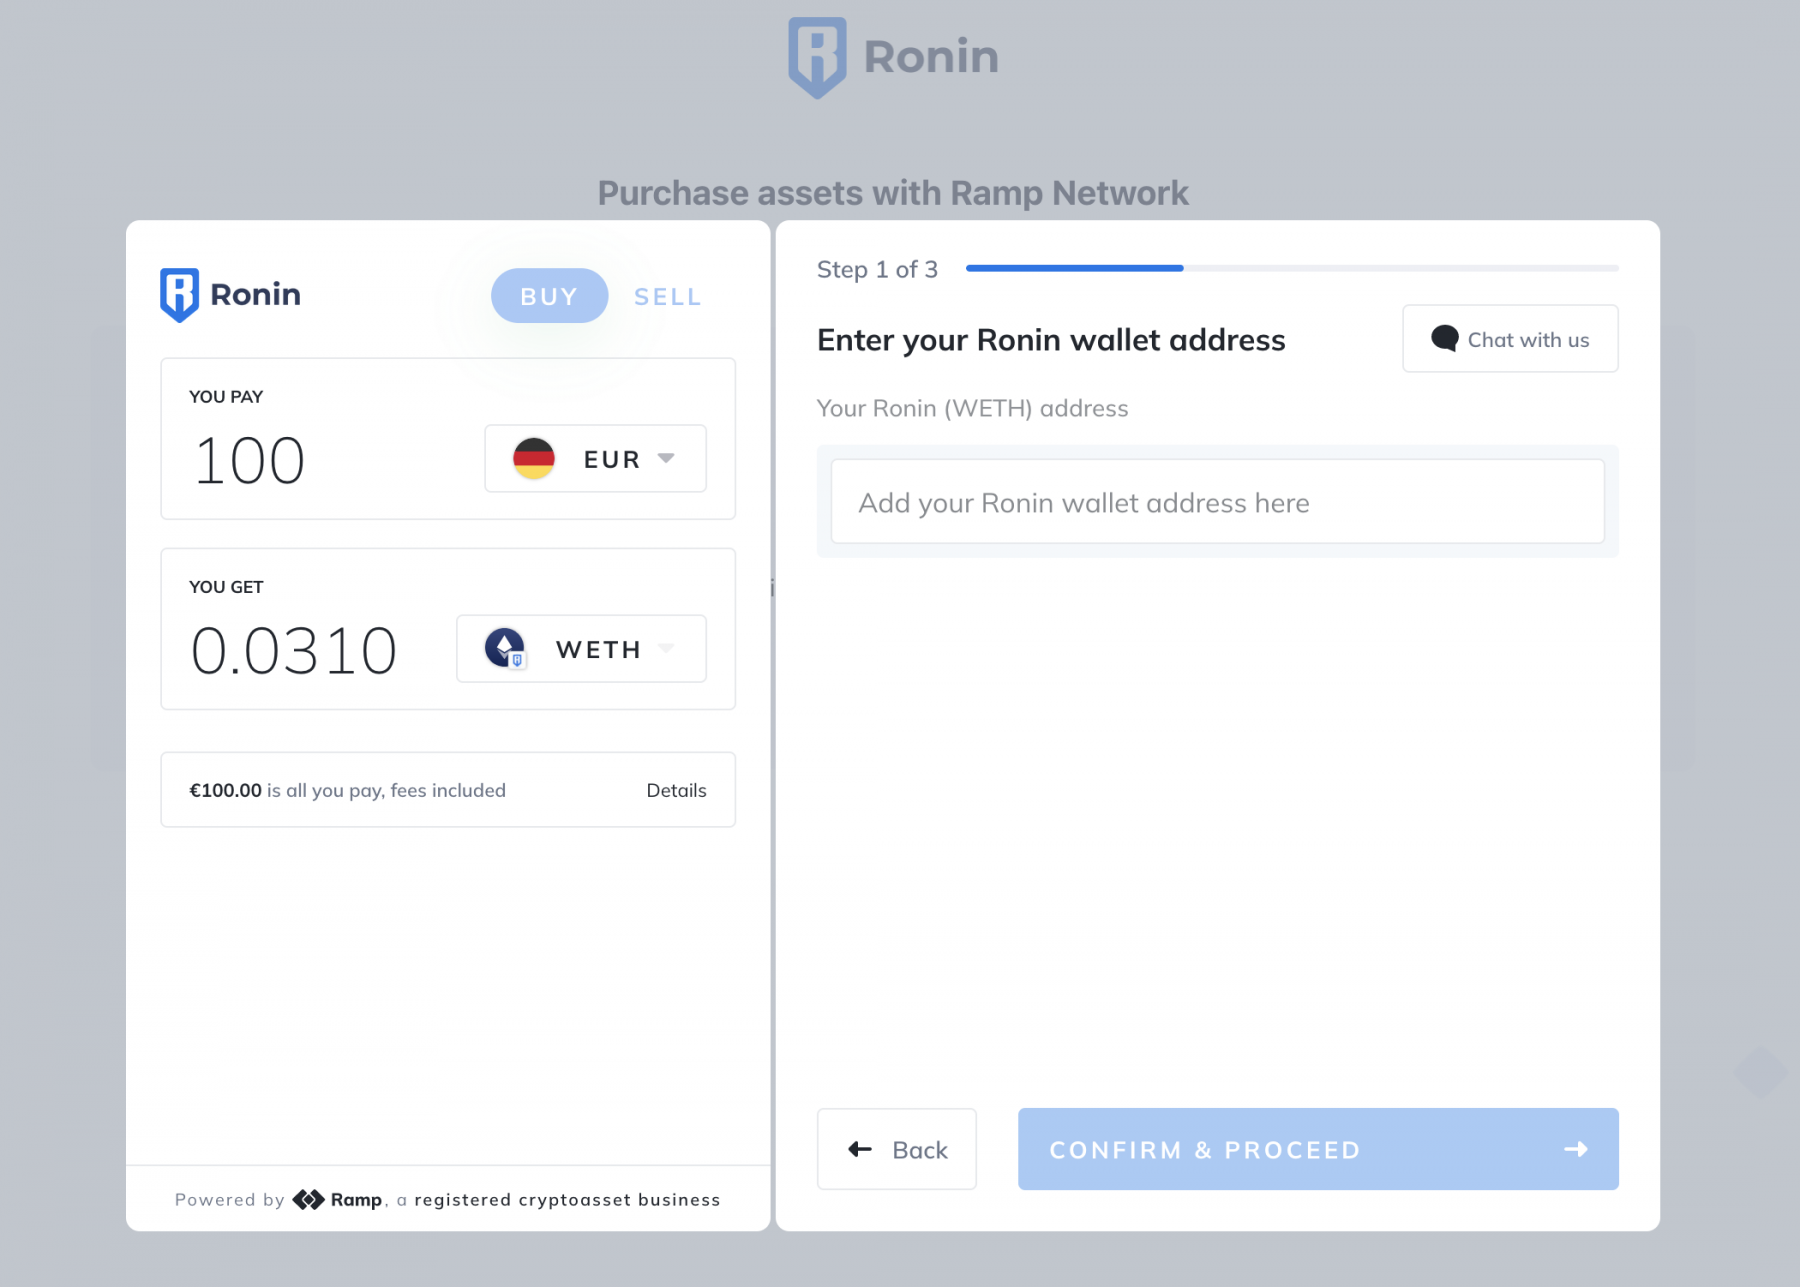Click the Step 1 of 3 label
This screenshot has width=1800, height=1287.
tap(877, 269)
